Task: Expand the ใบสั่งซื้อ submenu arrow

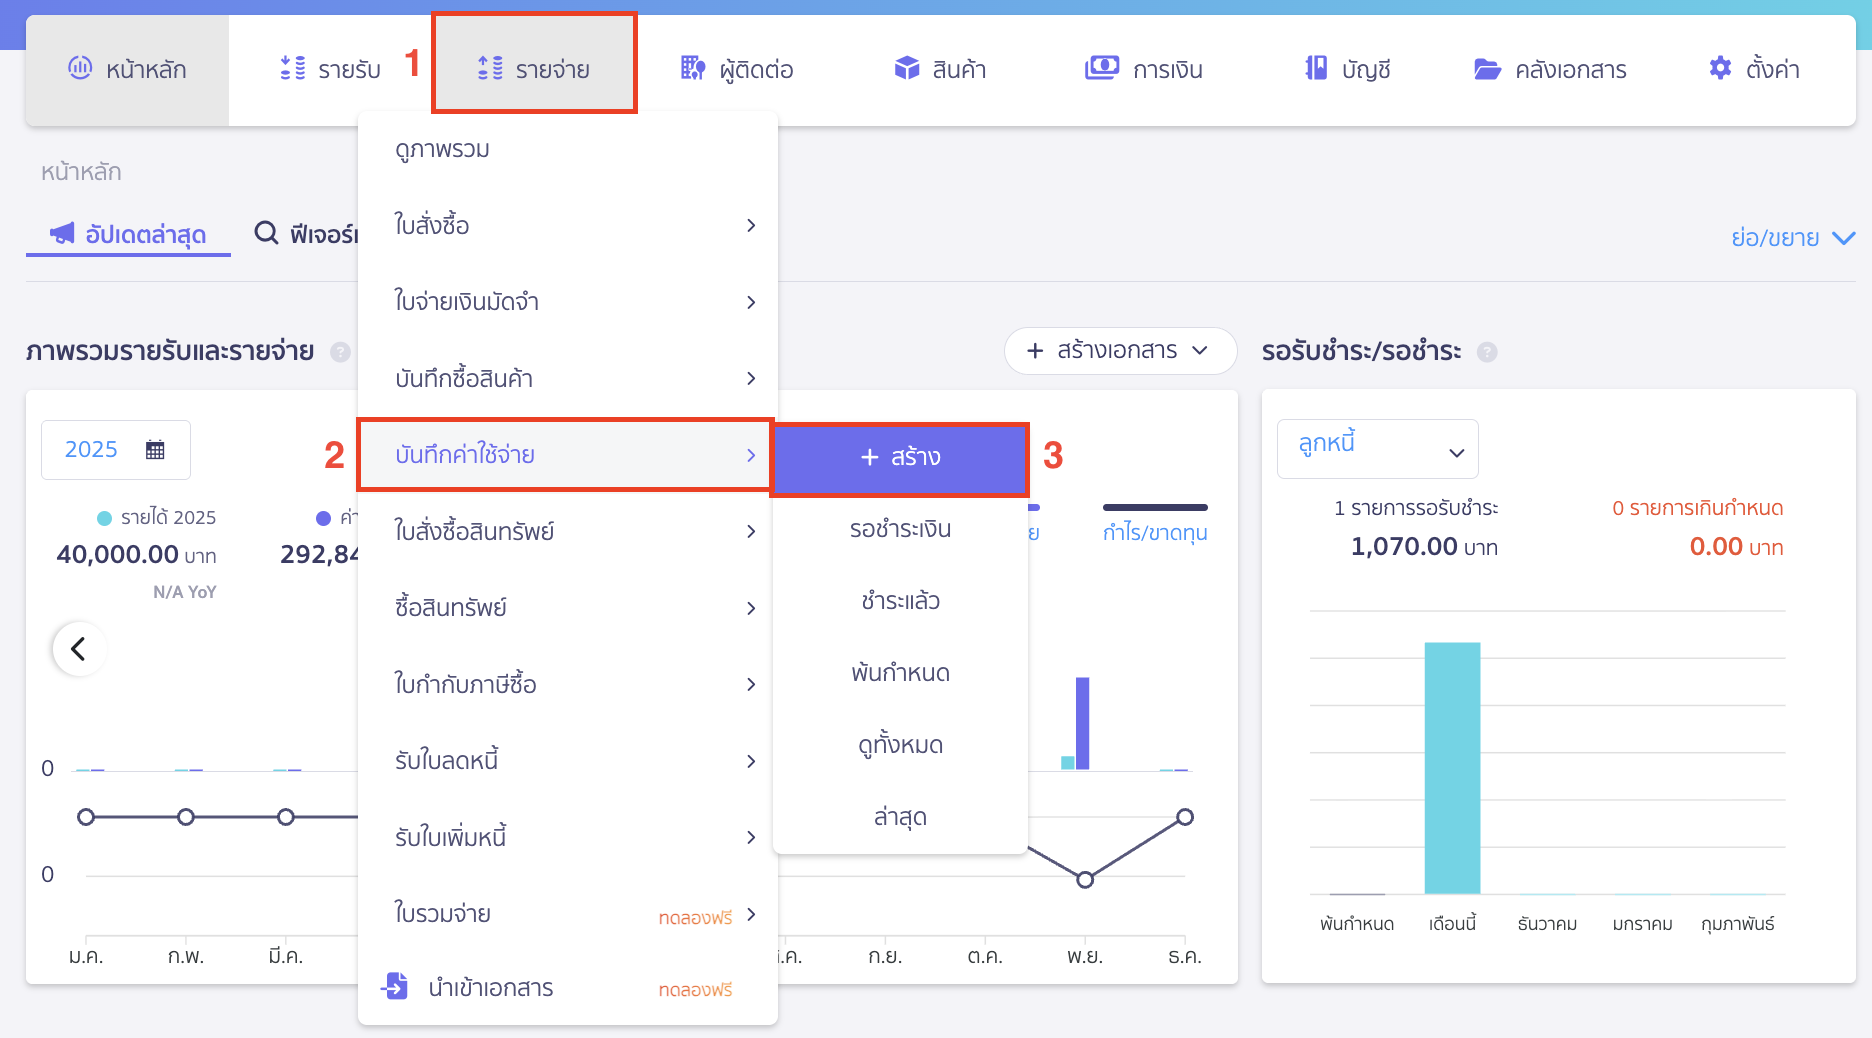Action: (751, 226)
